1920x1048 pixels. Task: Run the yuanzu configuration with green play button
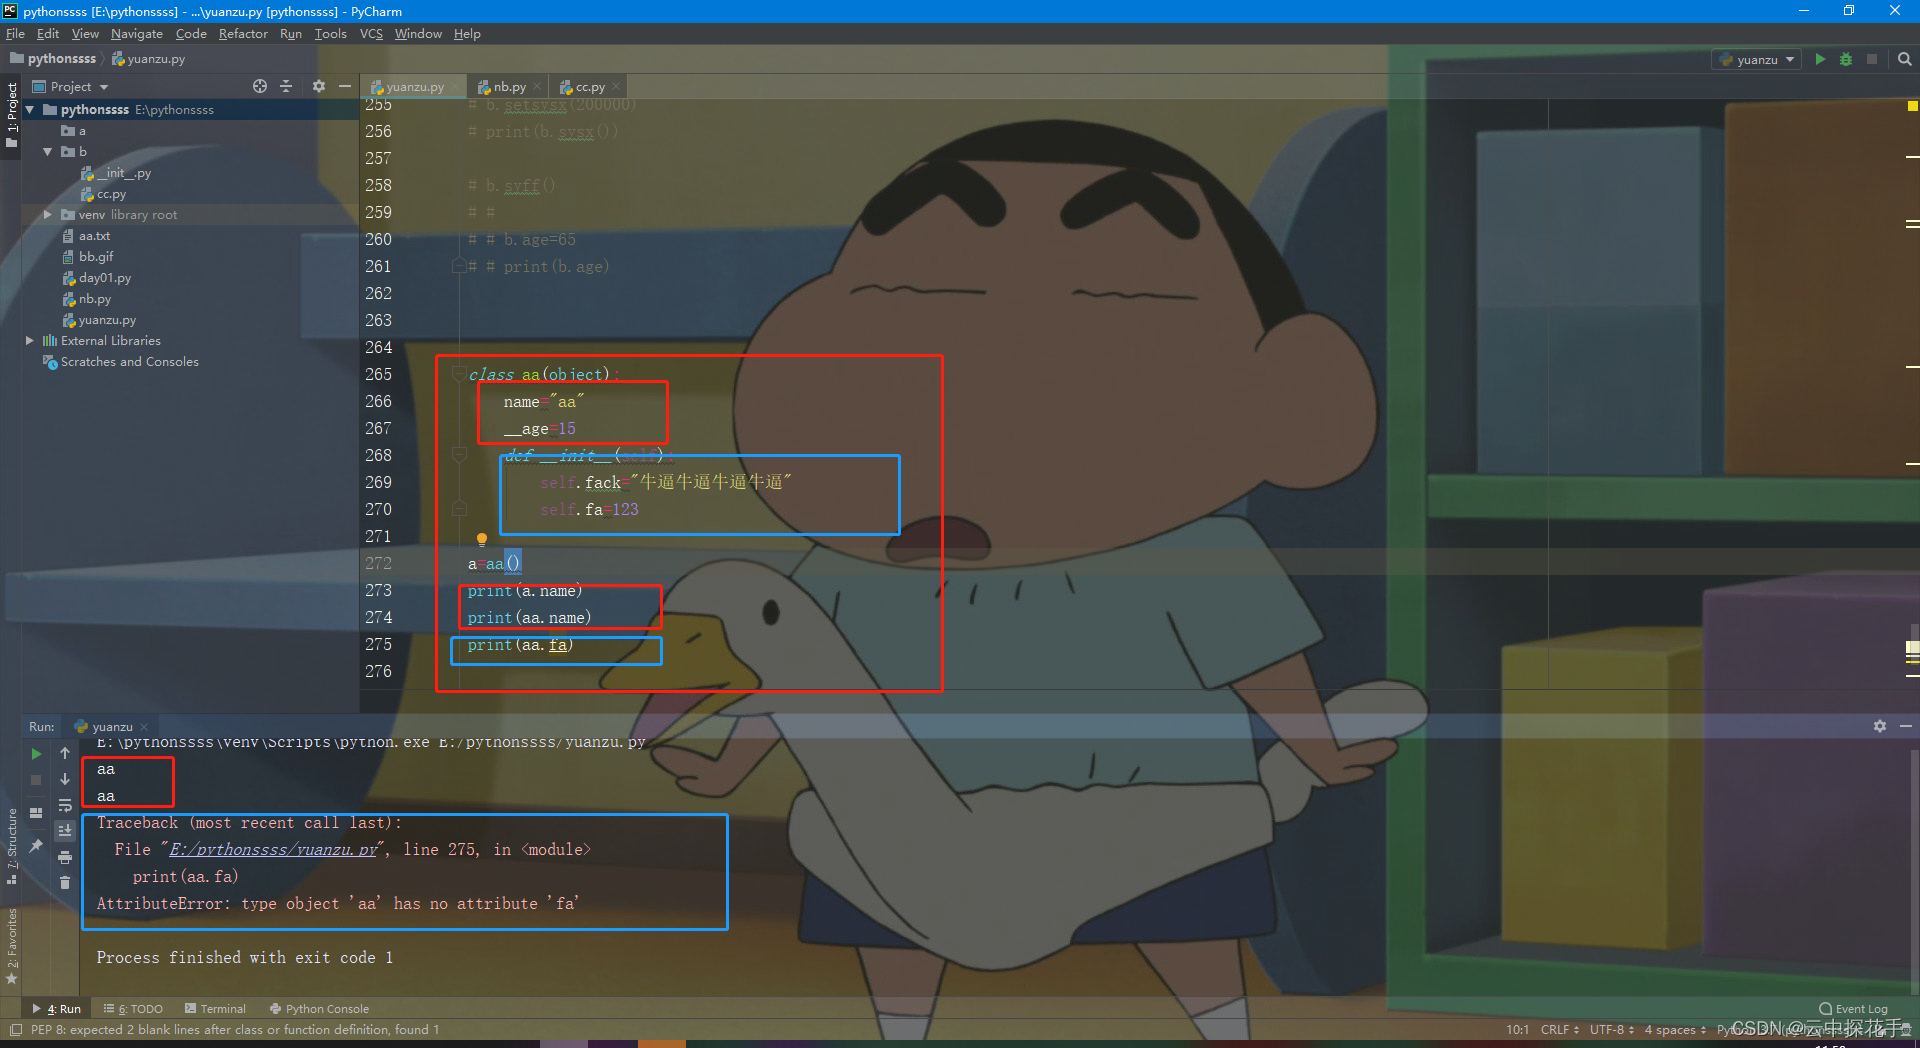tap(1820, 59)
